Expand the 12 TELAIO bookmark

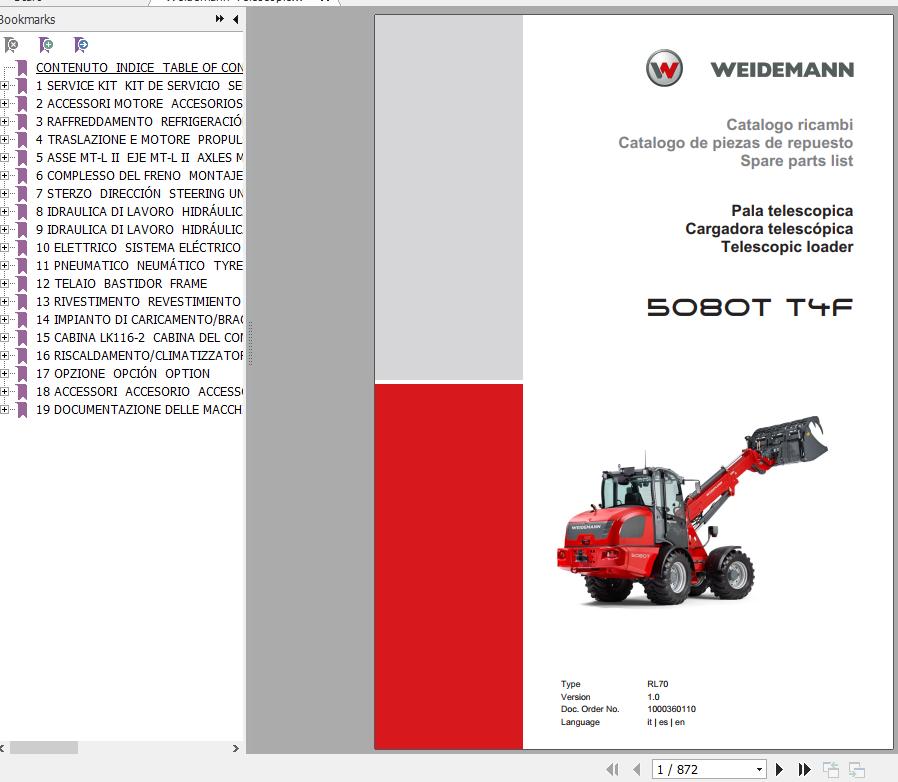tap(5, 284)
